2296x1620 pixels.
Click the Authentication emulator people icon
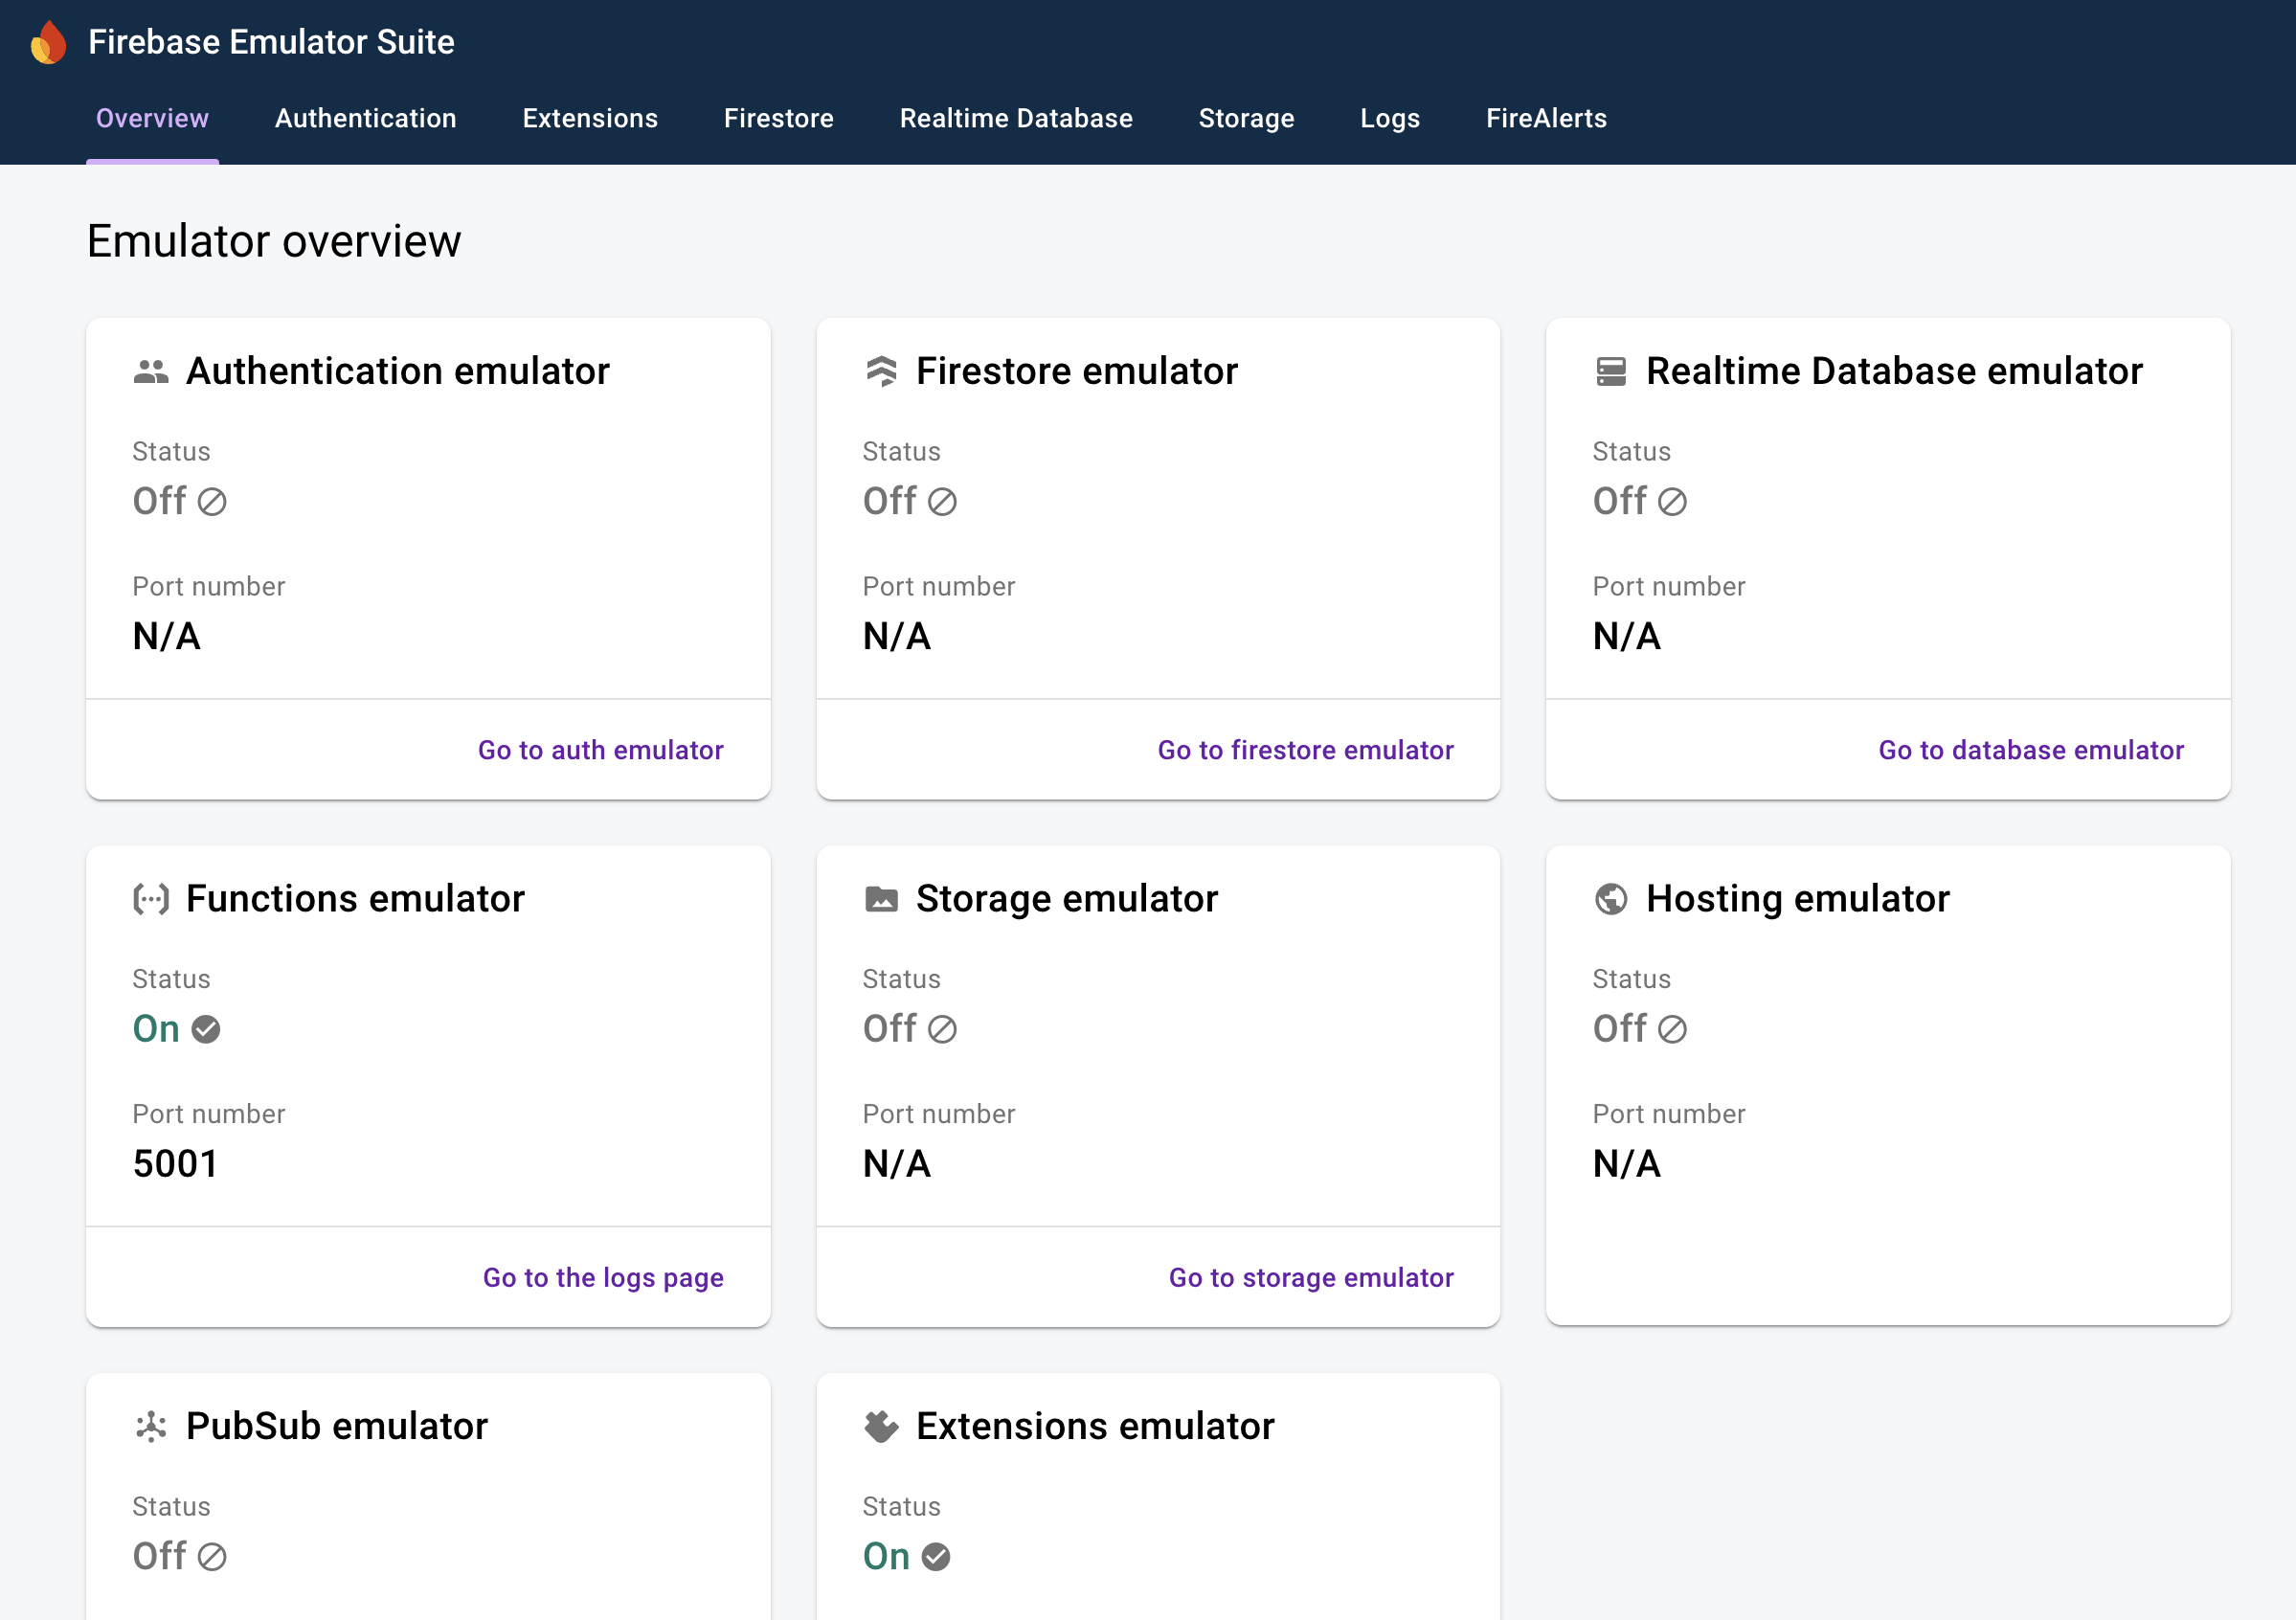click(x=151, y=372)
